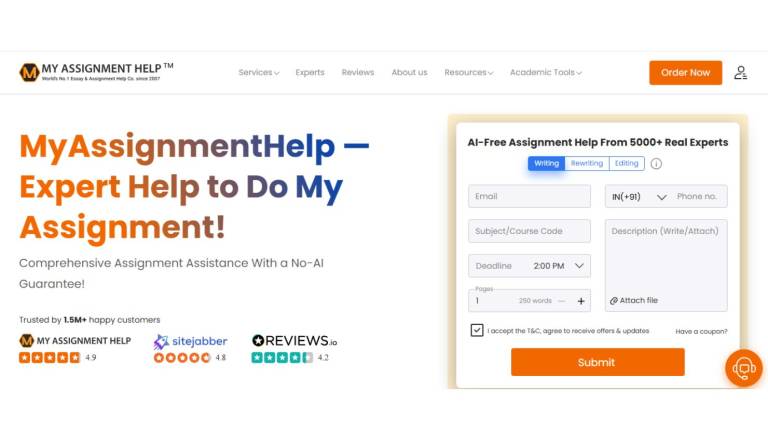The width and height of the screenshot is (768, 440).
Task: Open the IN(+91) country code selector
Action: tap(639, 196)
